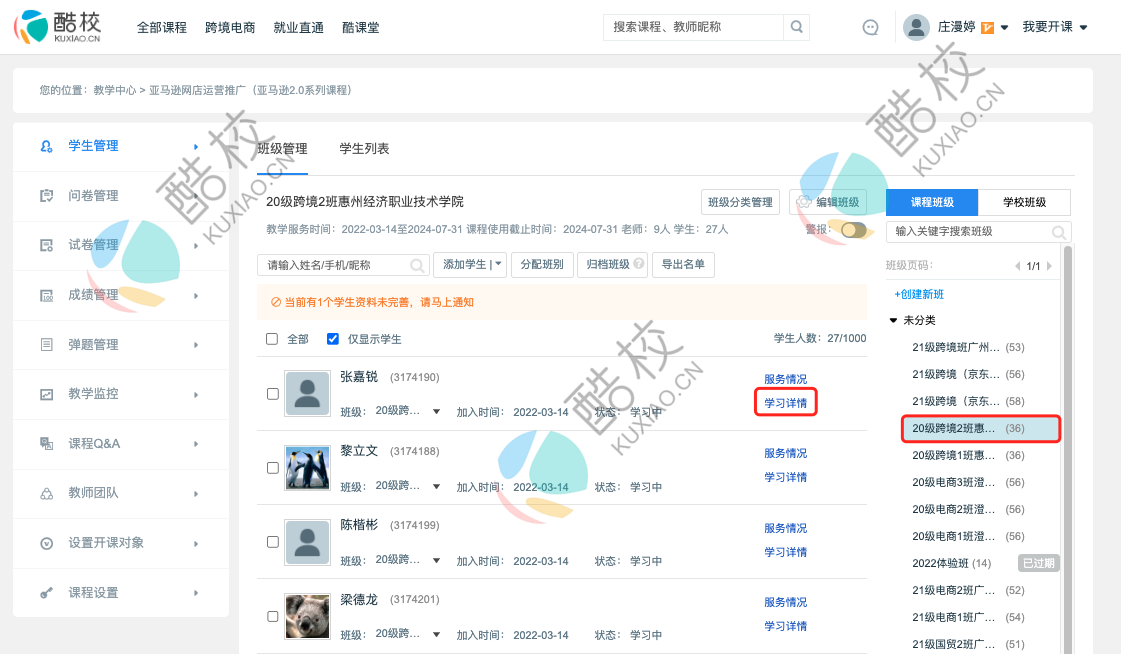This screenshot has height=654, width=1121.
Task: Click the 设置开课对象 sidebar icon
Action: click(46, 543)
